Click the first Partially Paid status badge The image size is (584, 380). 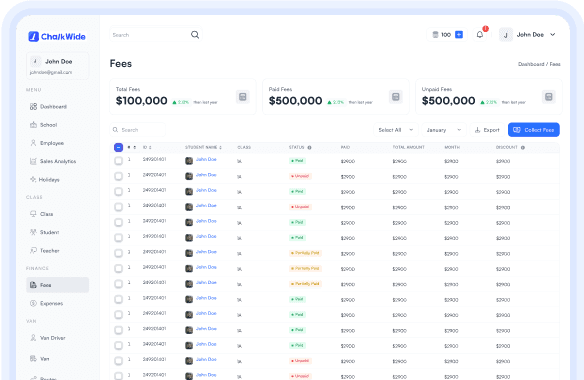305,253
